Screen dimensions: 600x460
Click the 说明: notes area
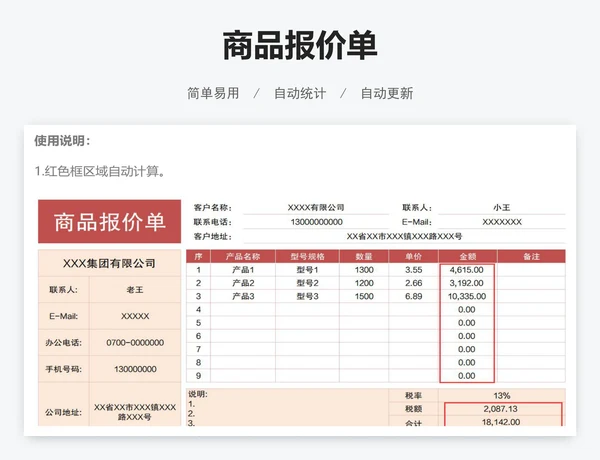(x=287, y=408)
